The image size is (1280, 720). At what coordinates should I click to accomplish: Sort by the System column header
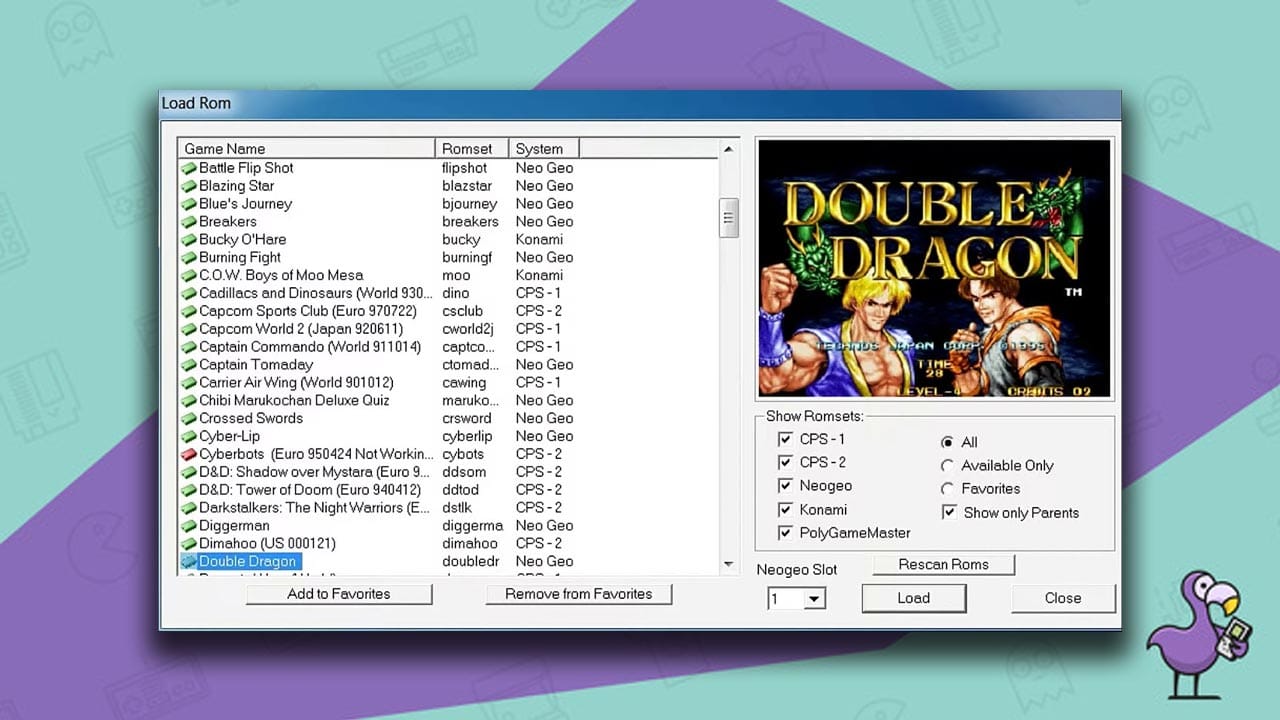(x=544, y=149)
